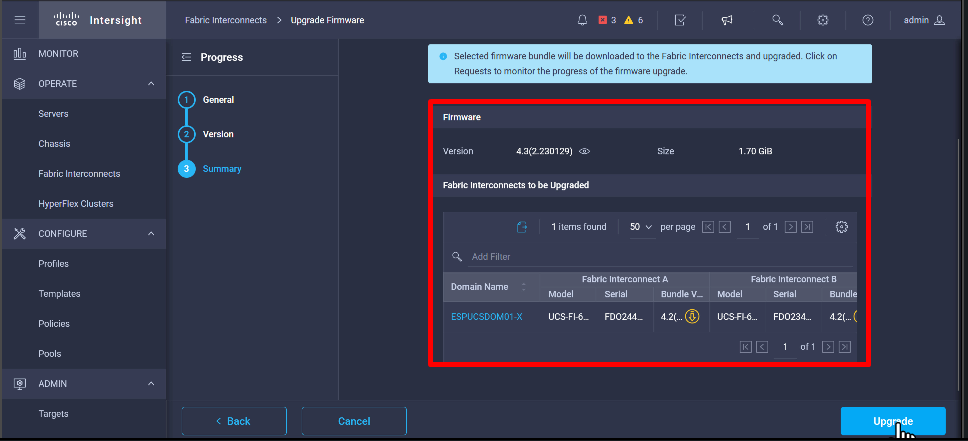The image size is (968, 441).
Task: Open the help question mark icon
Action: point(868,20)
